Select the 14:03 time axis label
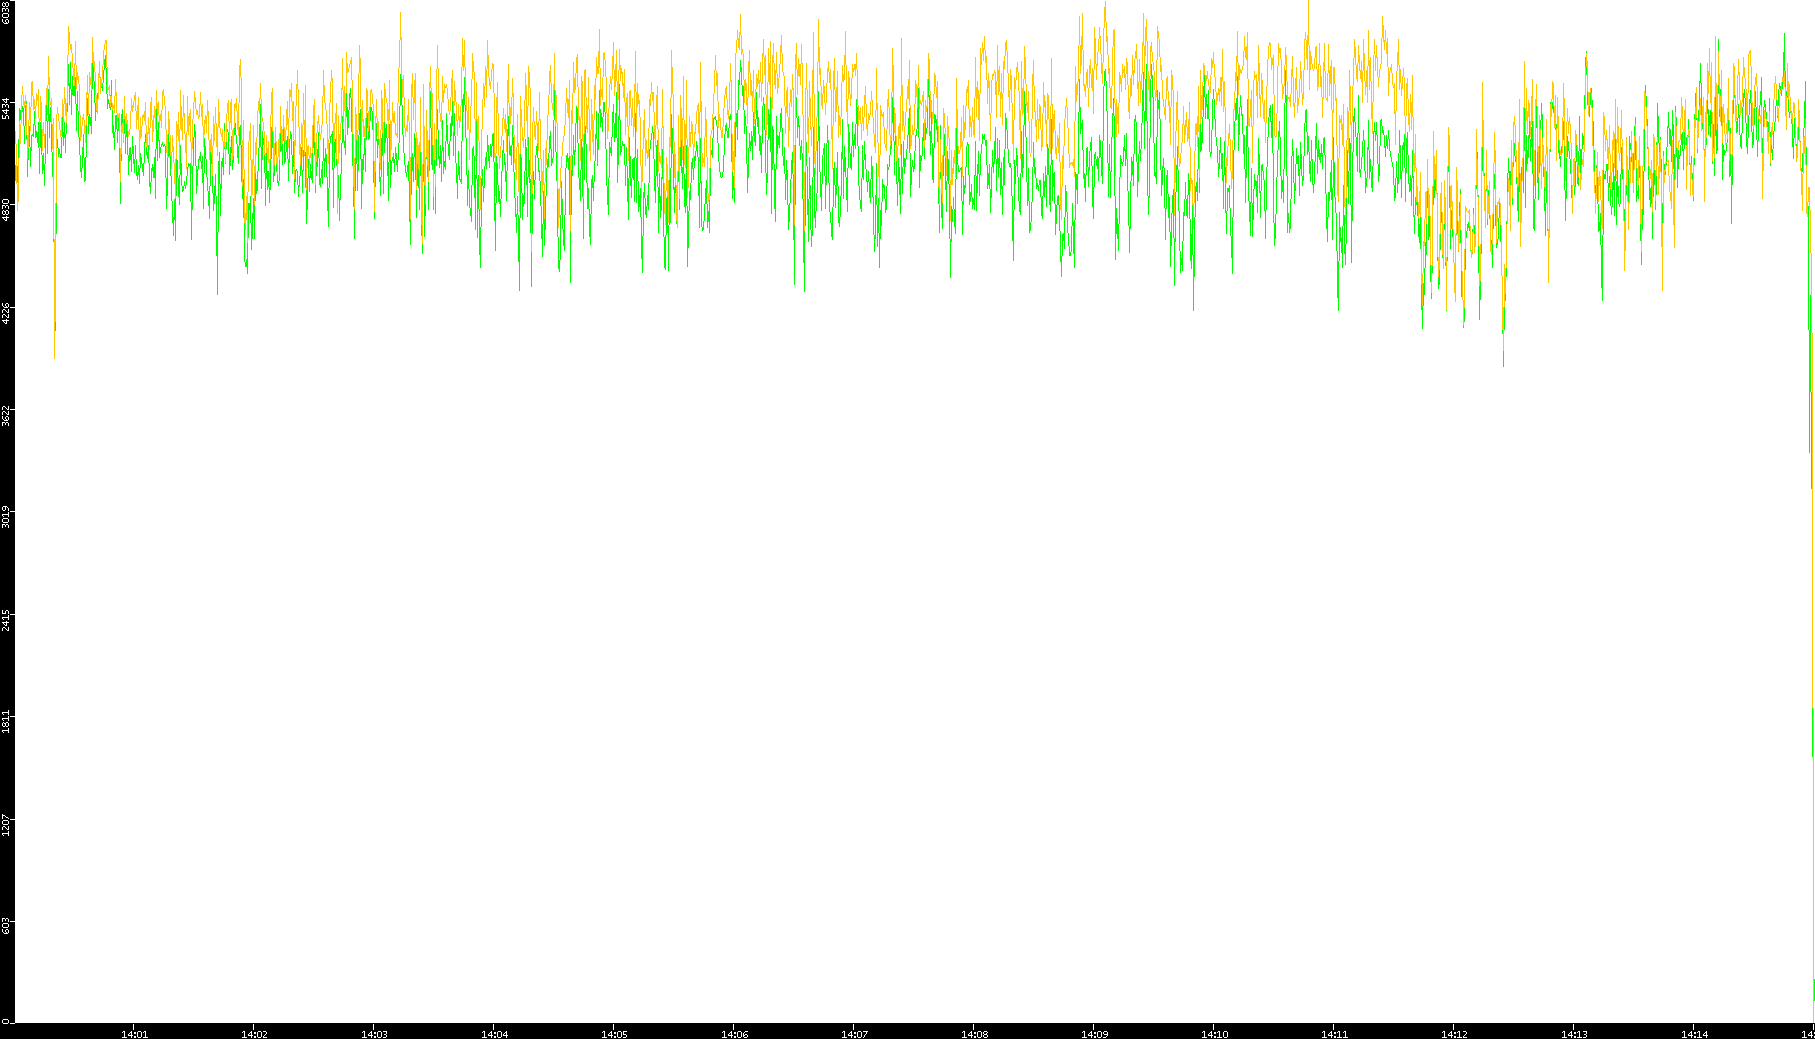The image size is (1815, 1039). 374,1034
